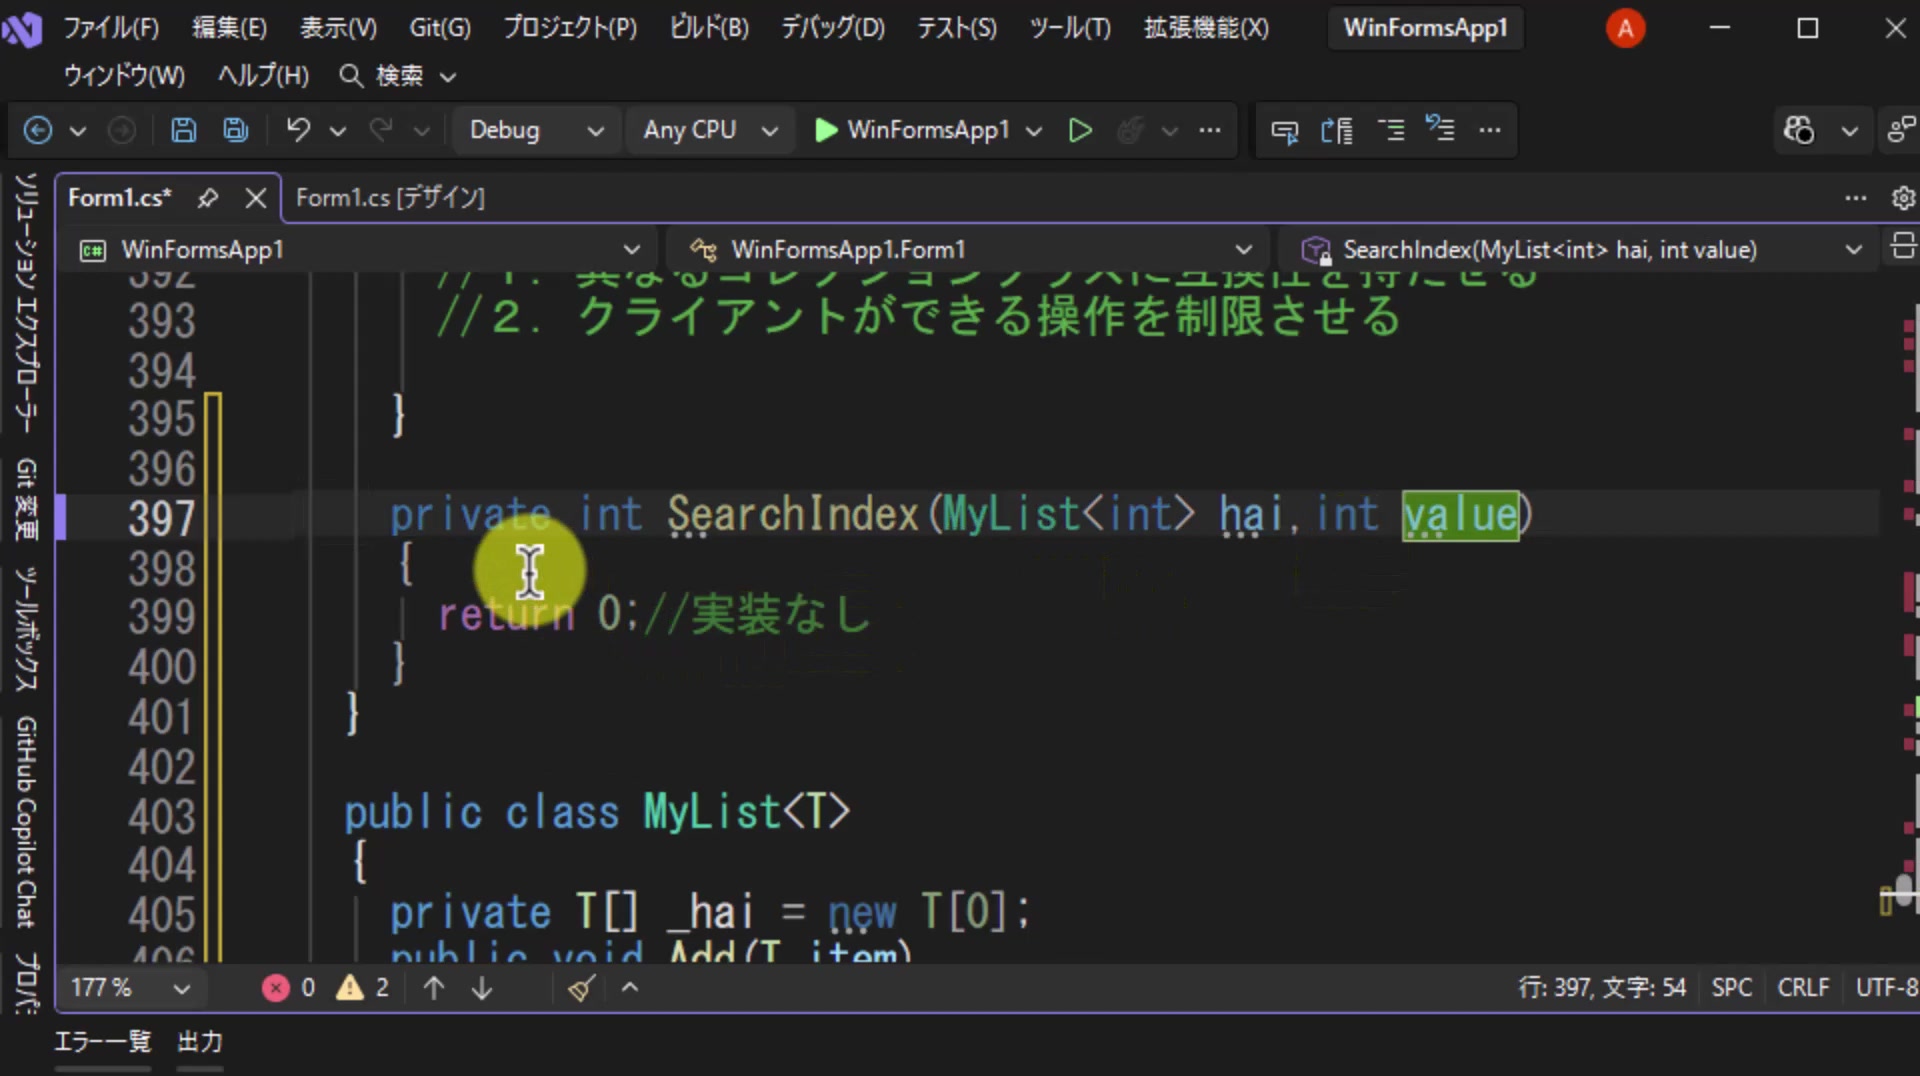Click the account avatar labeled A
Viewport: 1920px width, 1076px height.
[1625, 28]
